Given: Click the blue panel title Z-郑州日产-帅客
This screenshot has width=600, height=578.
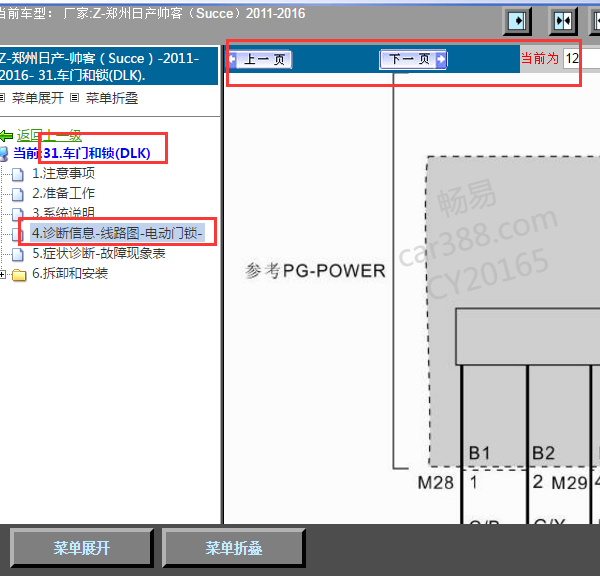Looking at the screenshot, I should coord(109,67).
